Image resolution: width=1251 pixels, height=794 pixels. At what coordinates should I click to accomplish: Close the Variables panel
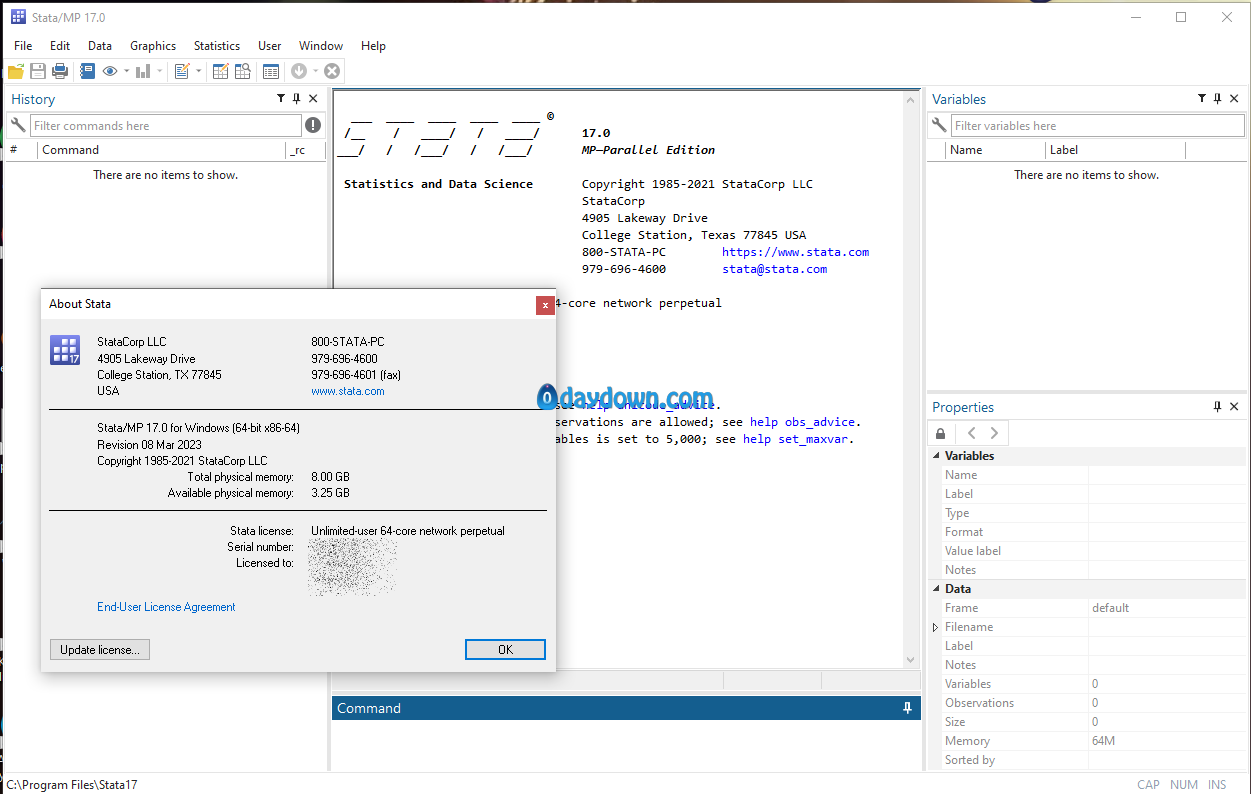1234,99
